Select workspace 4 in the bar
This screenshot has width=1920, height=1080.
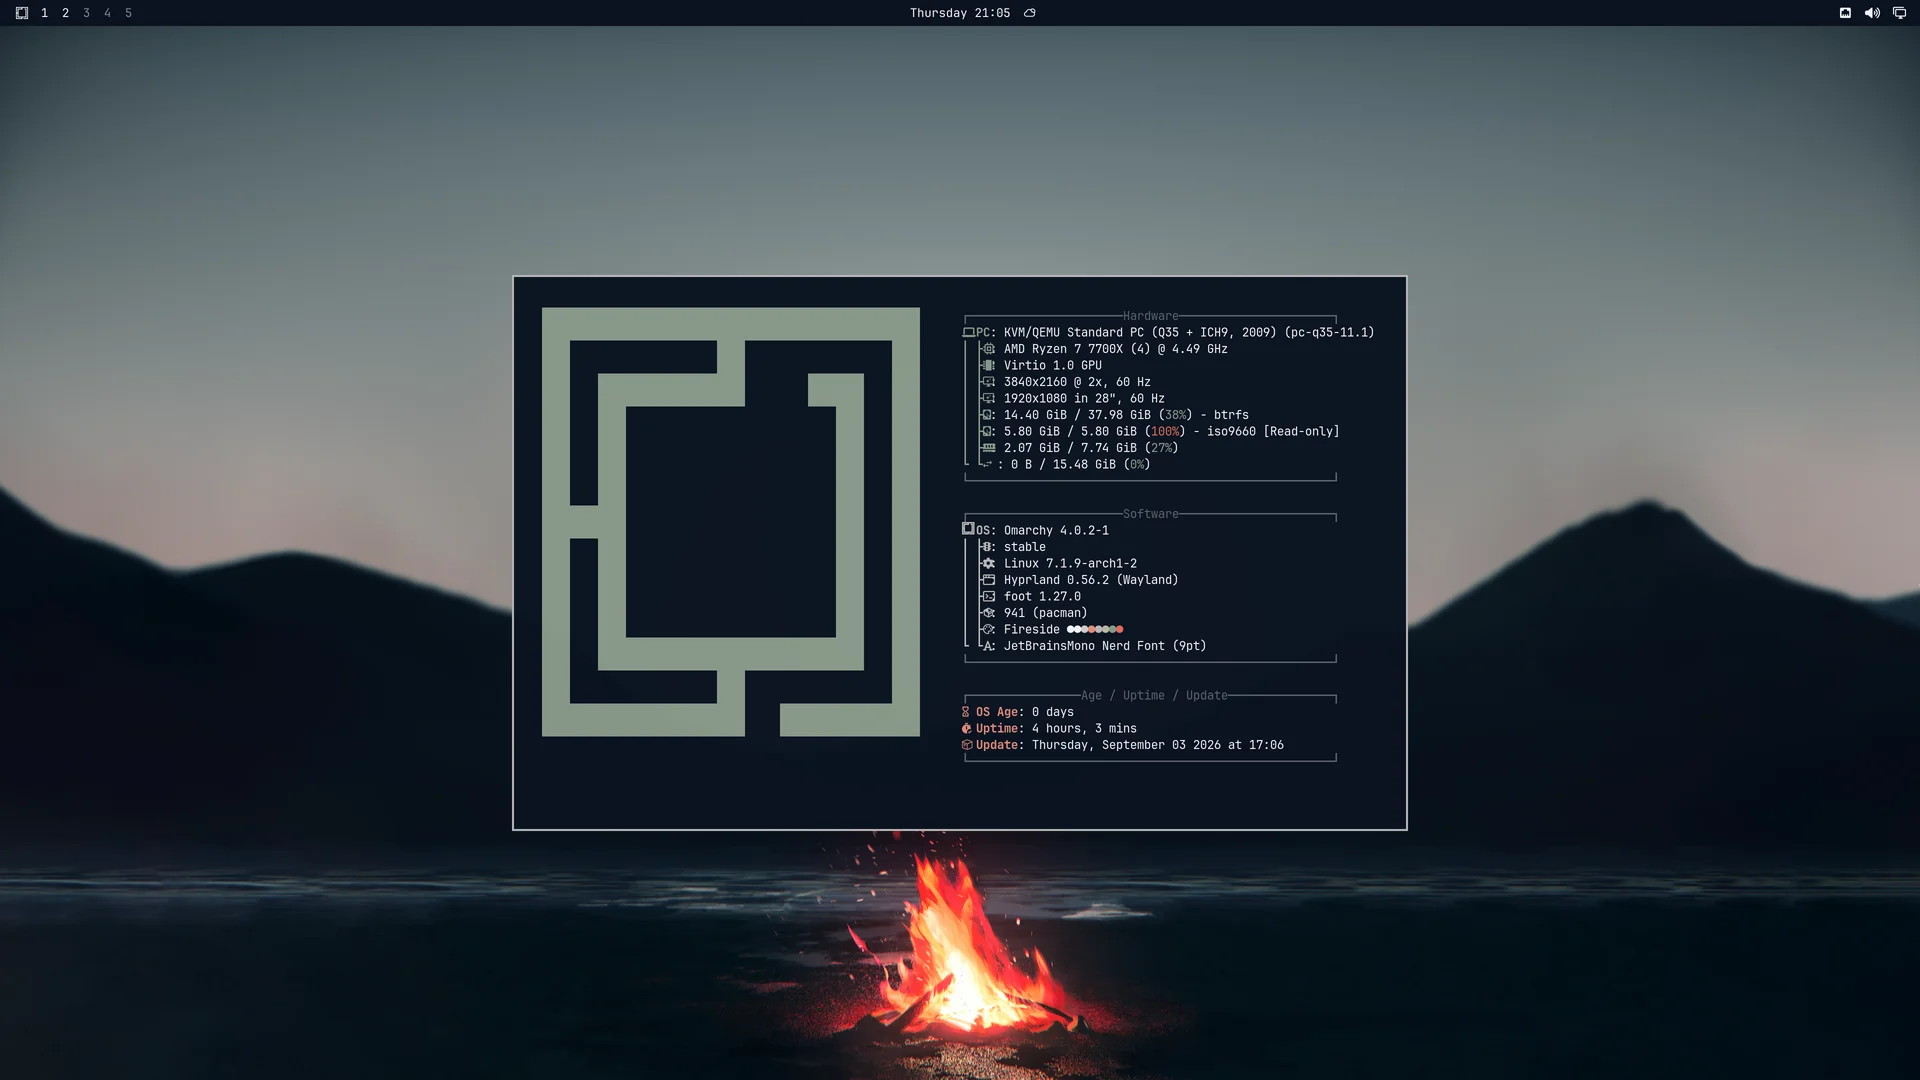[x=107, y=13]
